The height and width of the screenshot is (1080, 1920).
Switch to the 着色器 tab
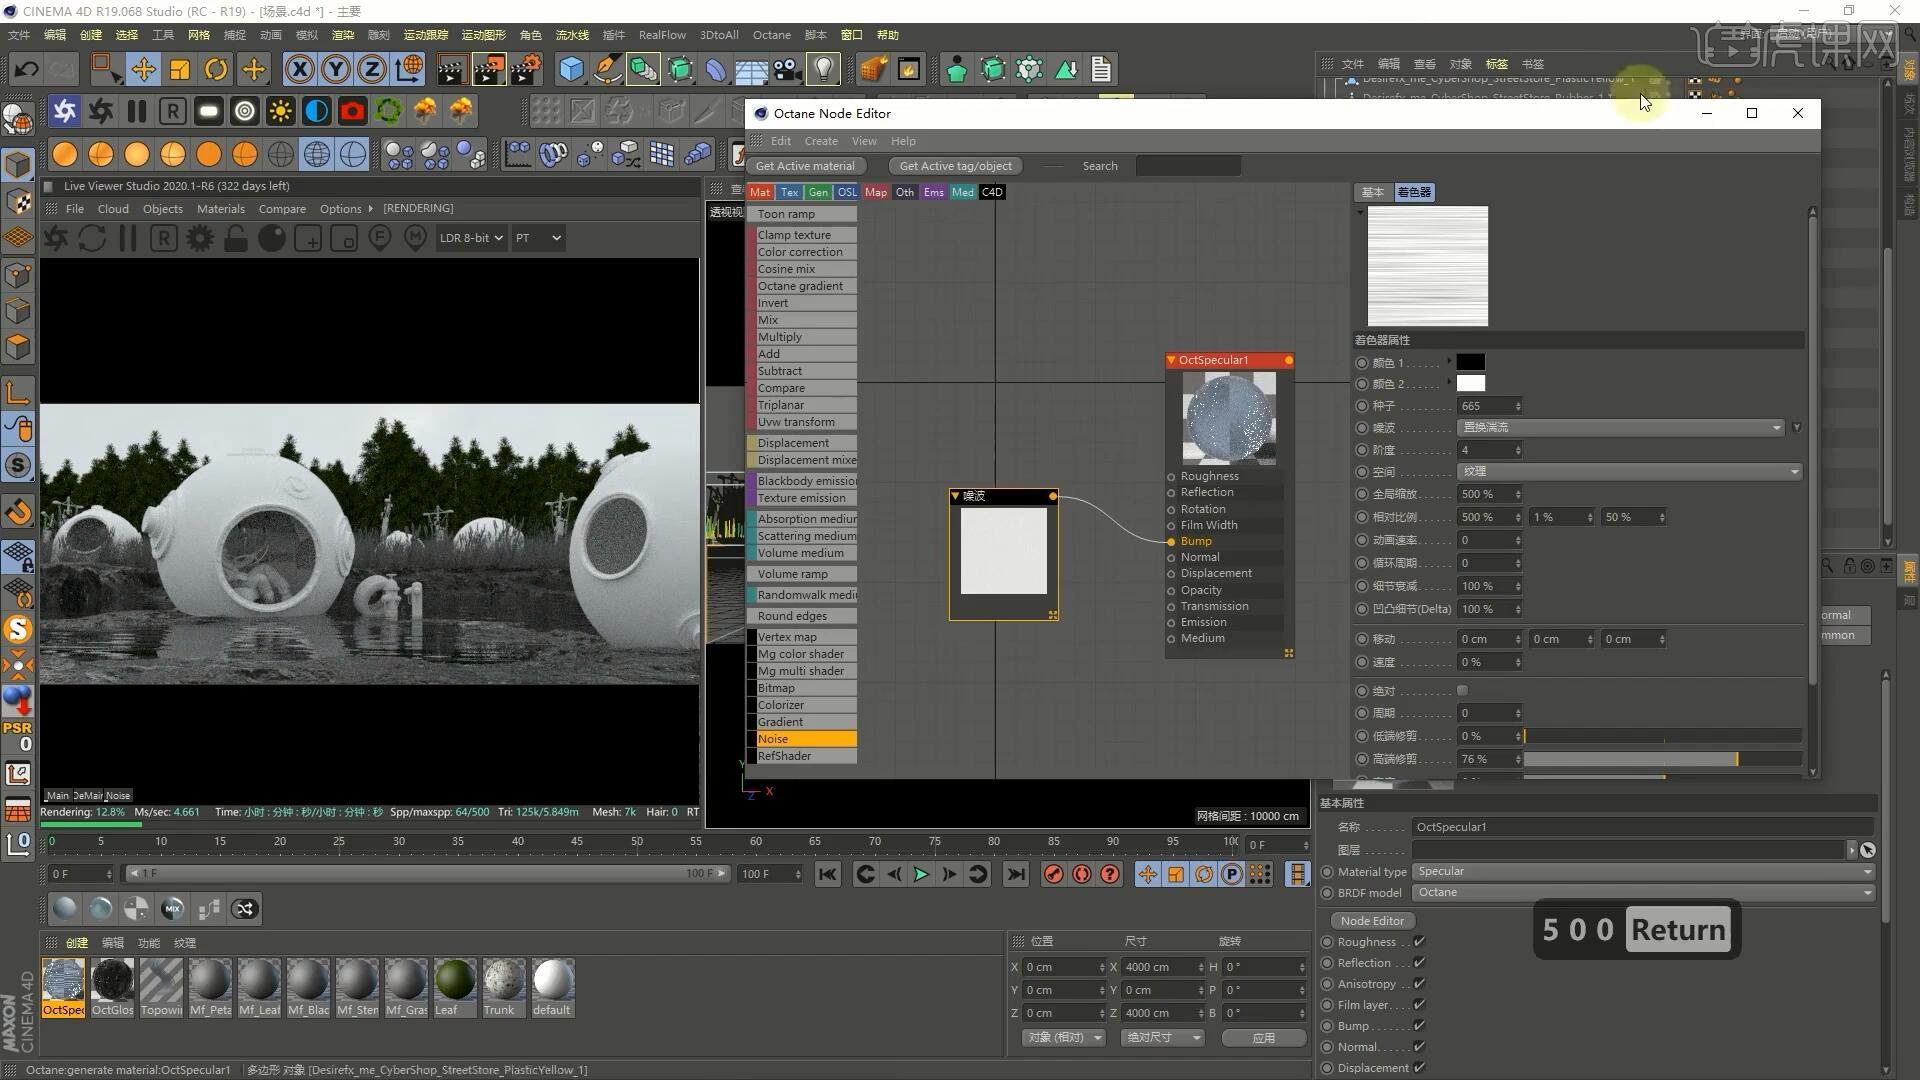(x=1414, y=192)
